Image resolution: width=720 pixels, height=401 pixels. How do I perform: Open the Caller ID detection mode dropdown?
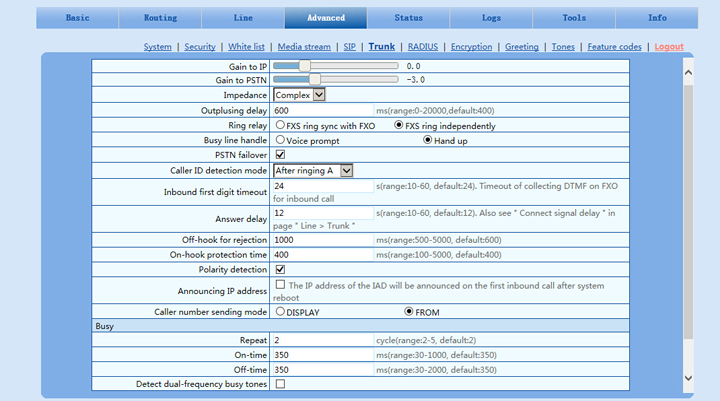click(314, 171)
